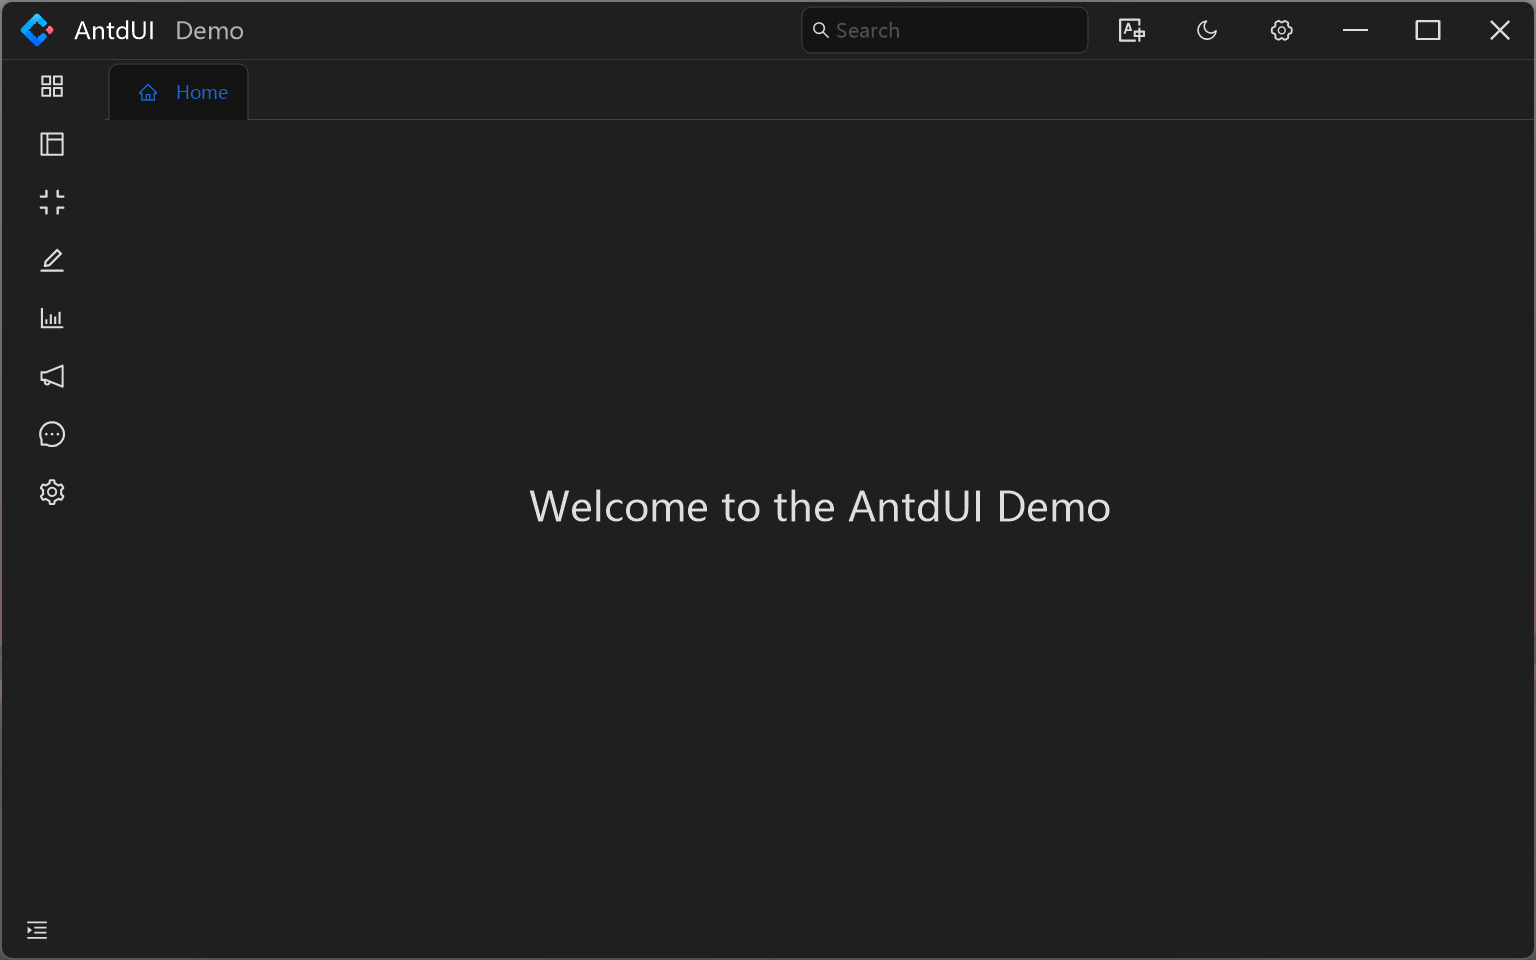1536x960 pixels.
Task: Click the Welcome to the AntdUI Demo heading
Action: point(819,507)
